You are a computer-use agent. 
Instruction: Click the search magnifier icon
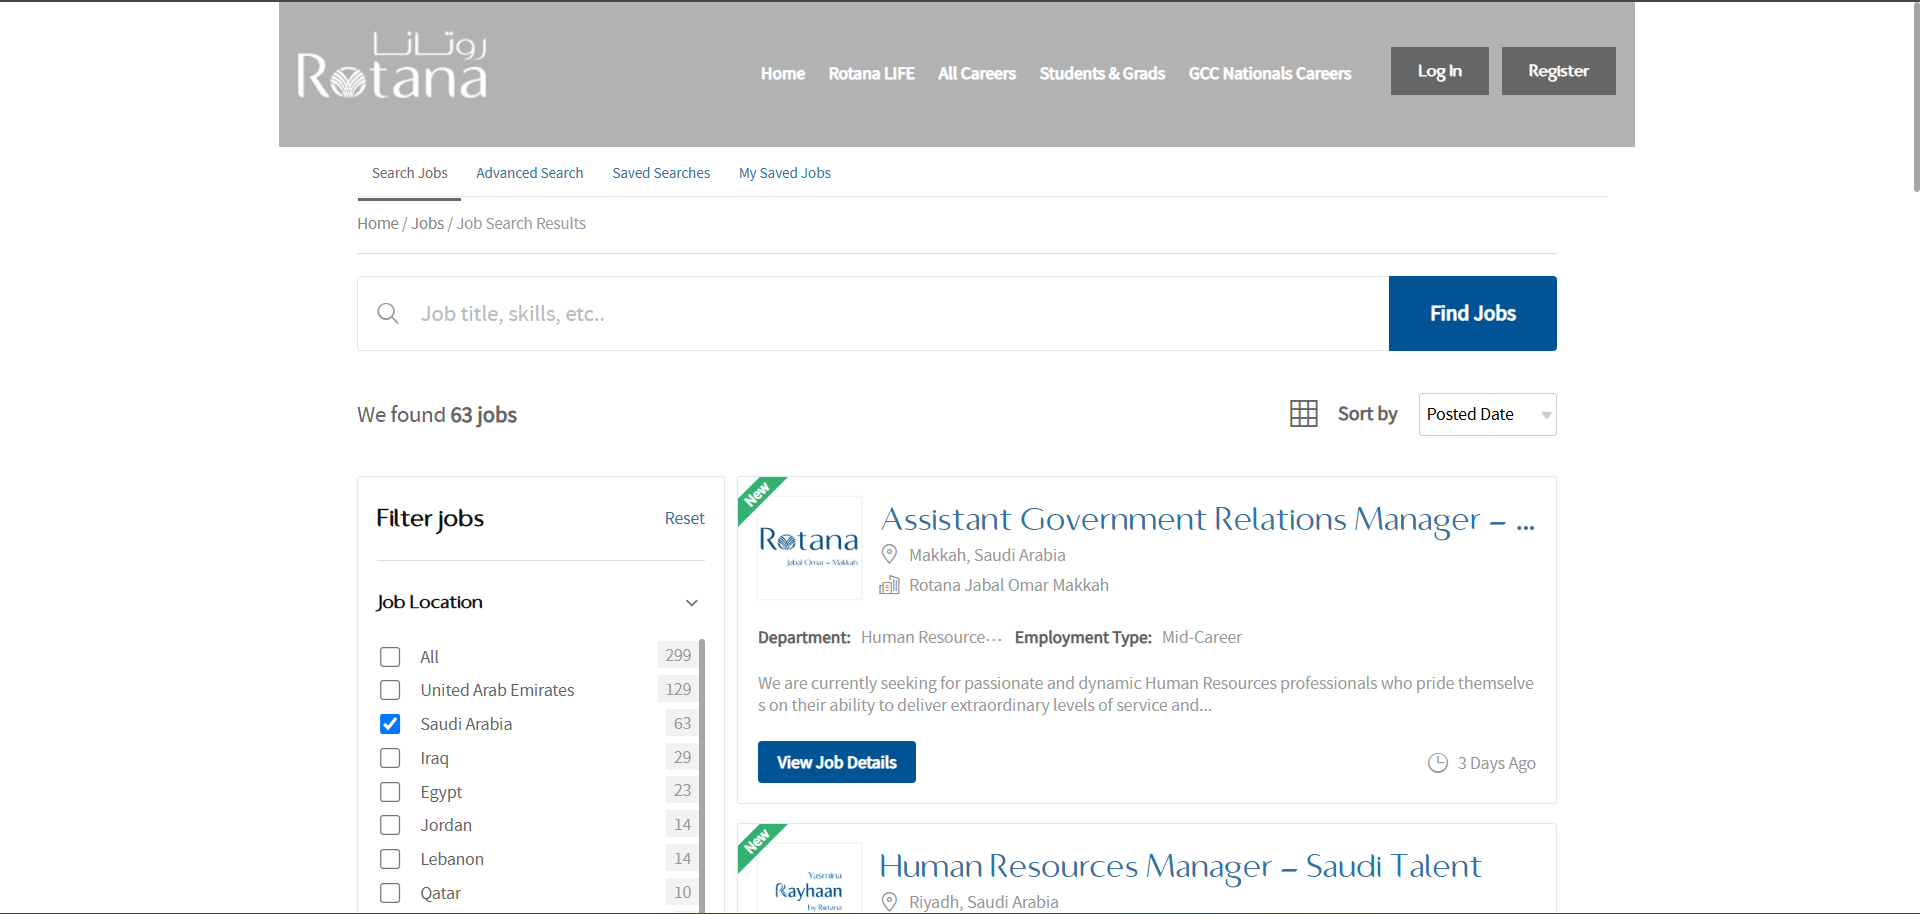click(388, 314)
